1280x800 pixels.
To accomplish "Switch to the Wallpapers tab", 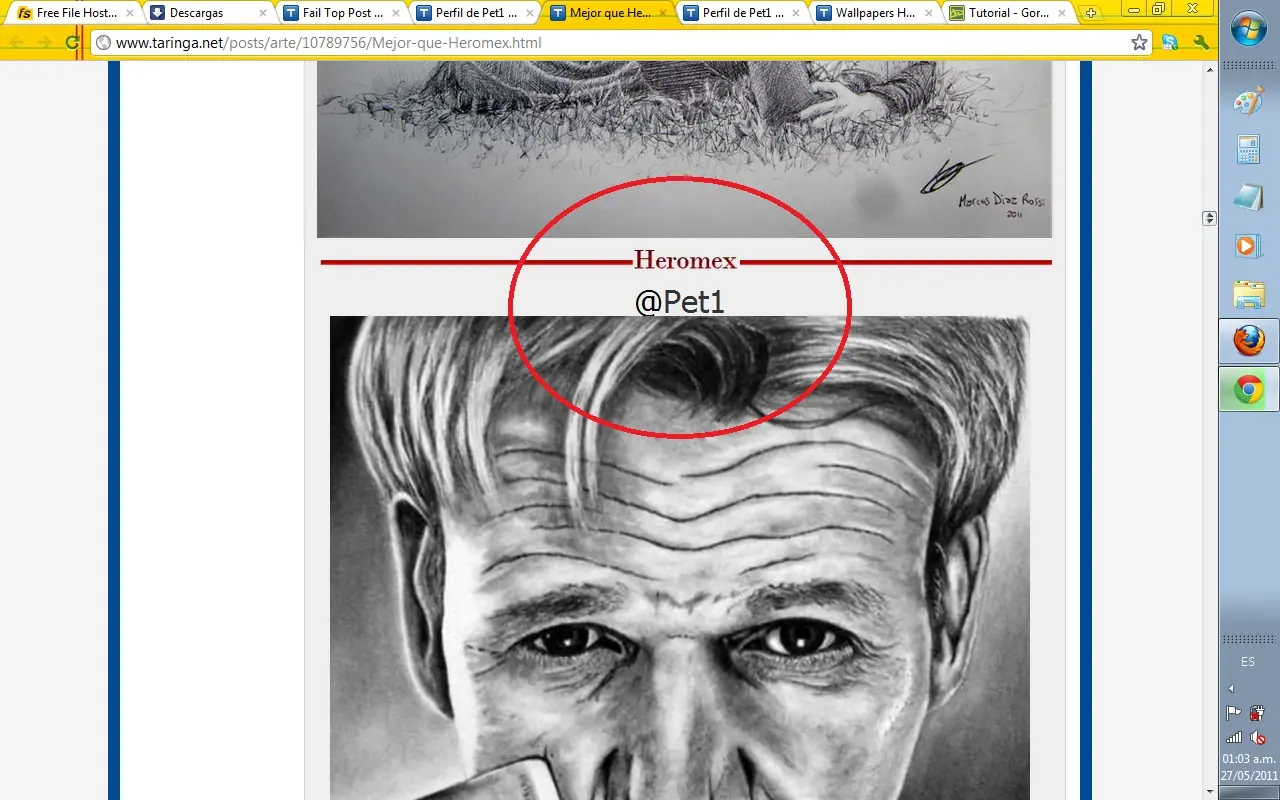I will (x=874, y=13).
